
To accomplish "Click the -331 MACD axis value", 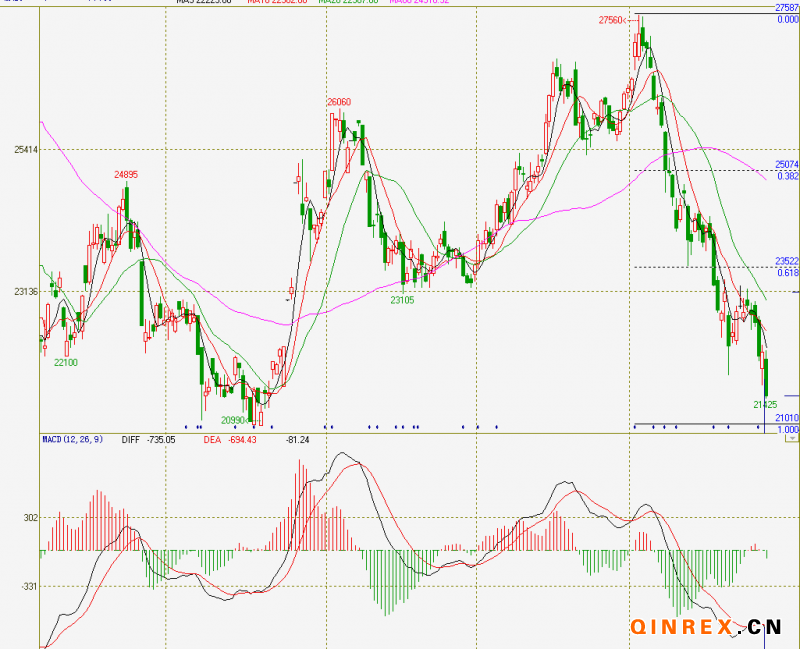I will [x=29, y=586].
